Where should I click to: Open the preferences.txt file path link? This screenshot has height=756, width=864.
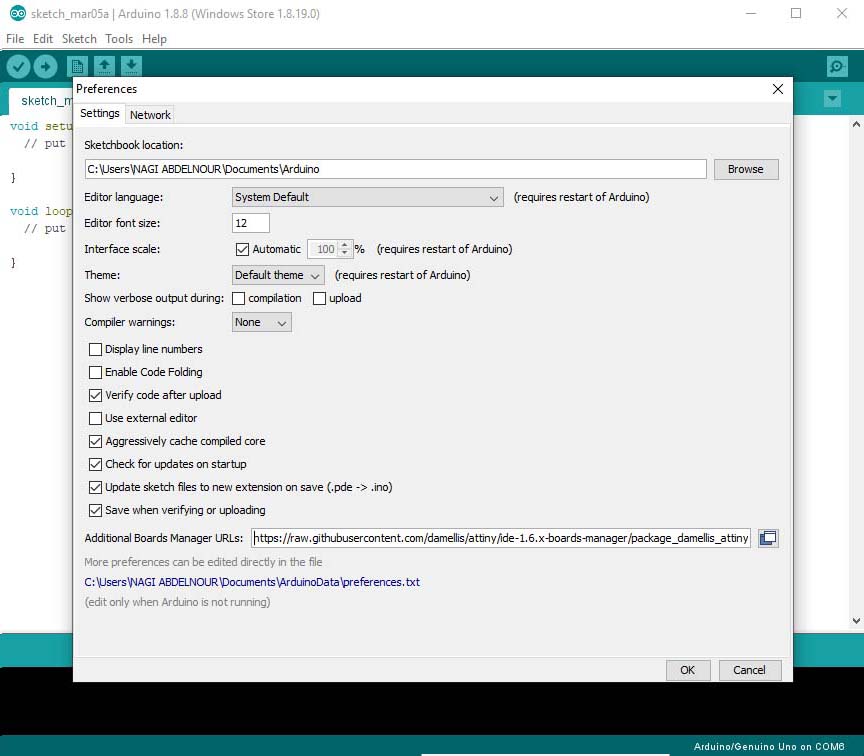(252, 582)
